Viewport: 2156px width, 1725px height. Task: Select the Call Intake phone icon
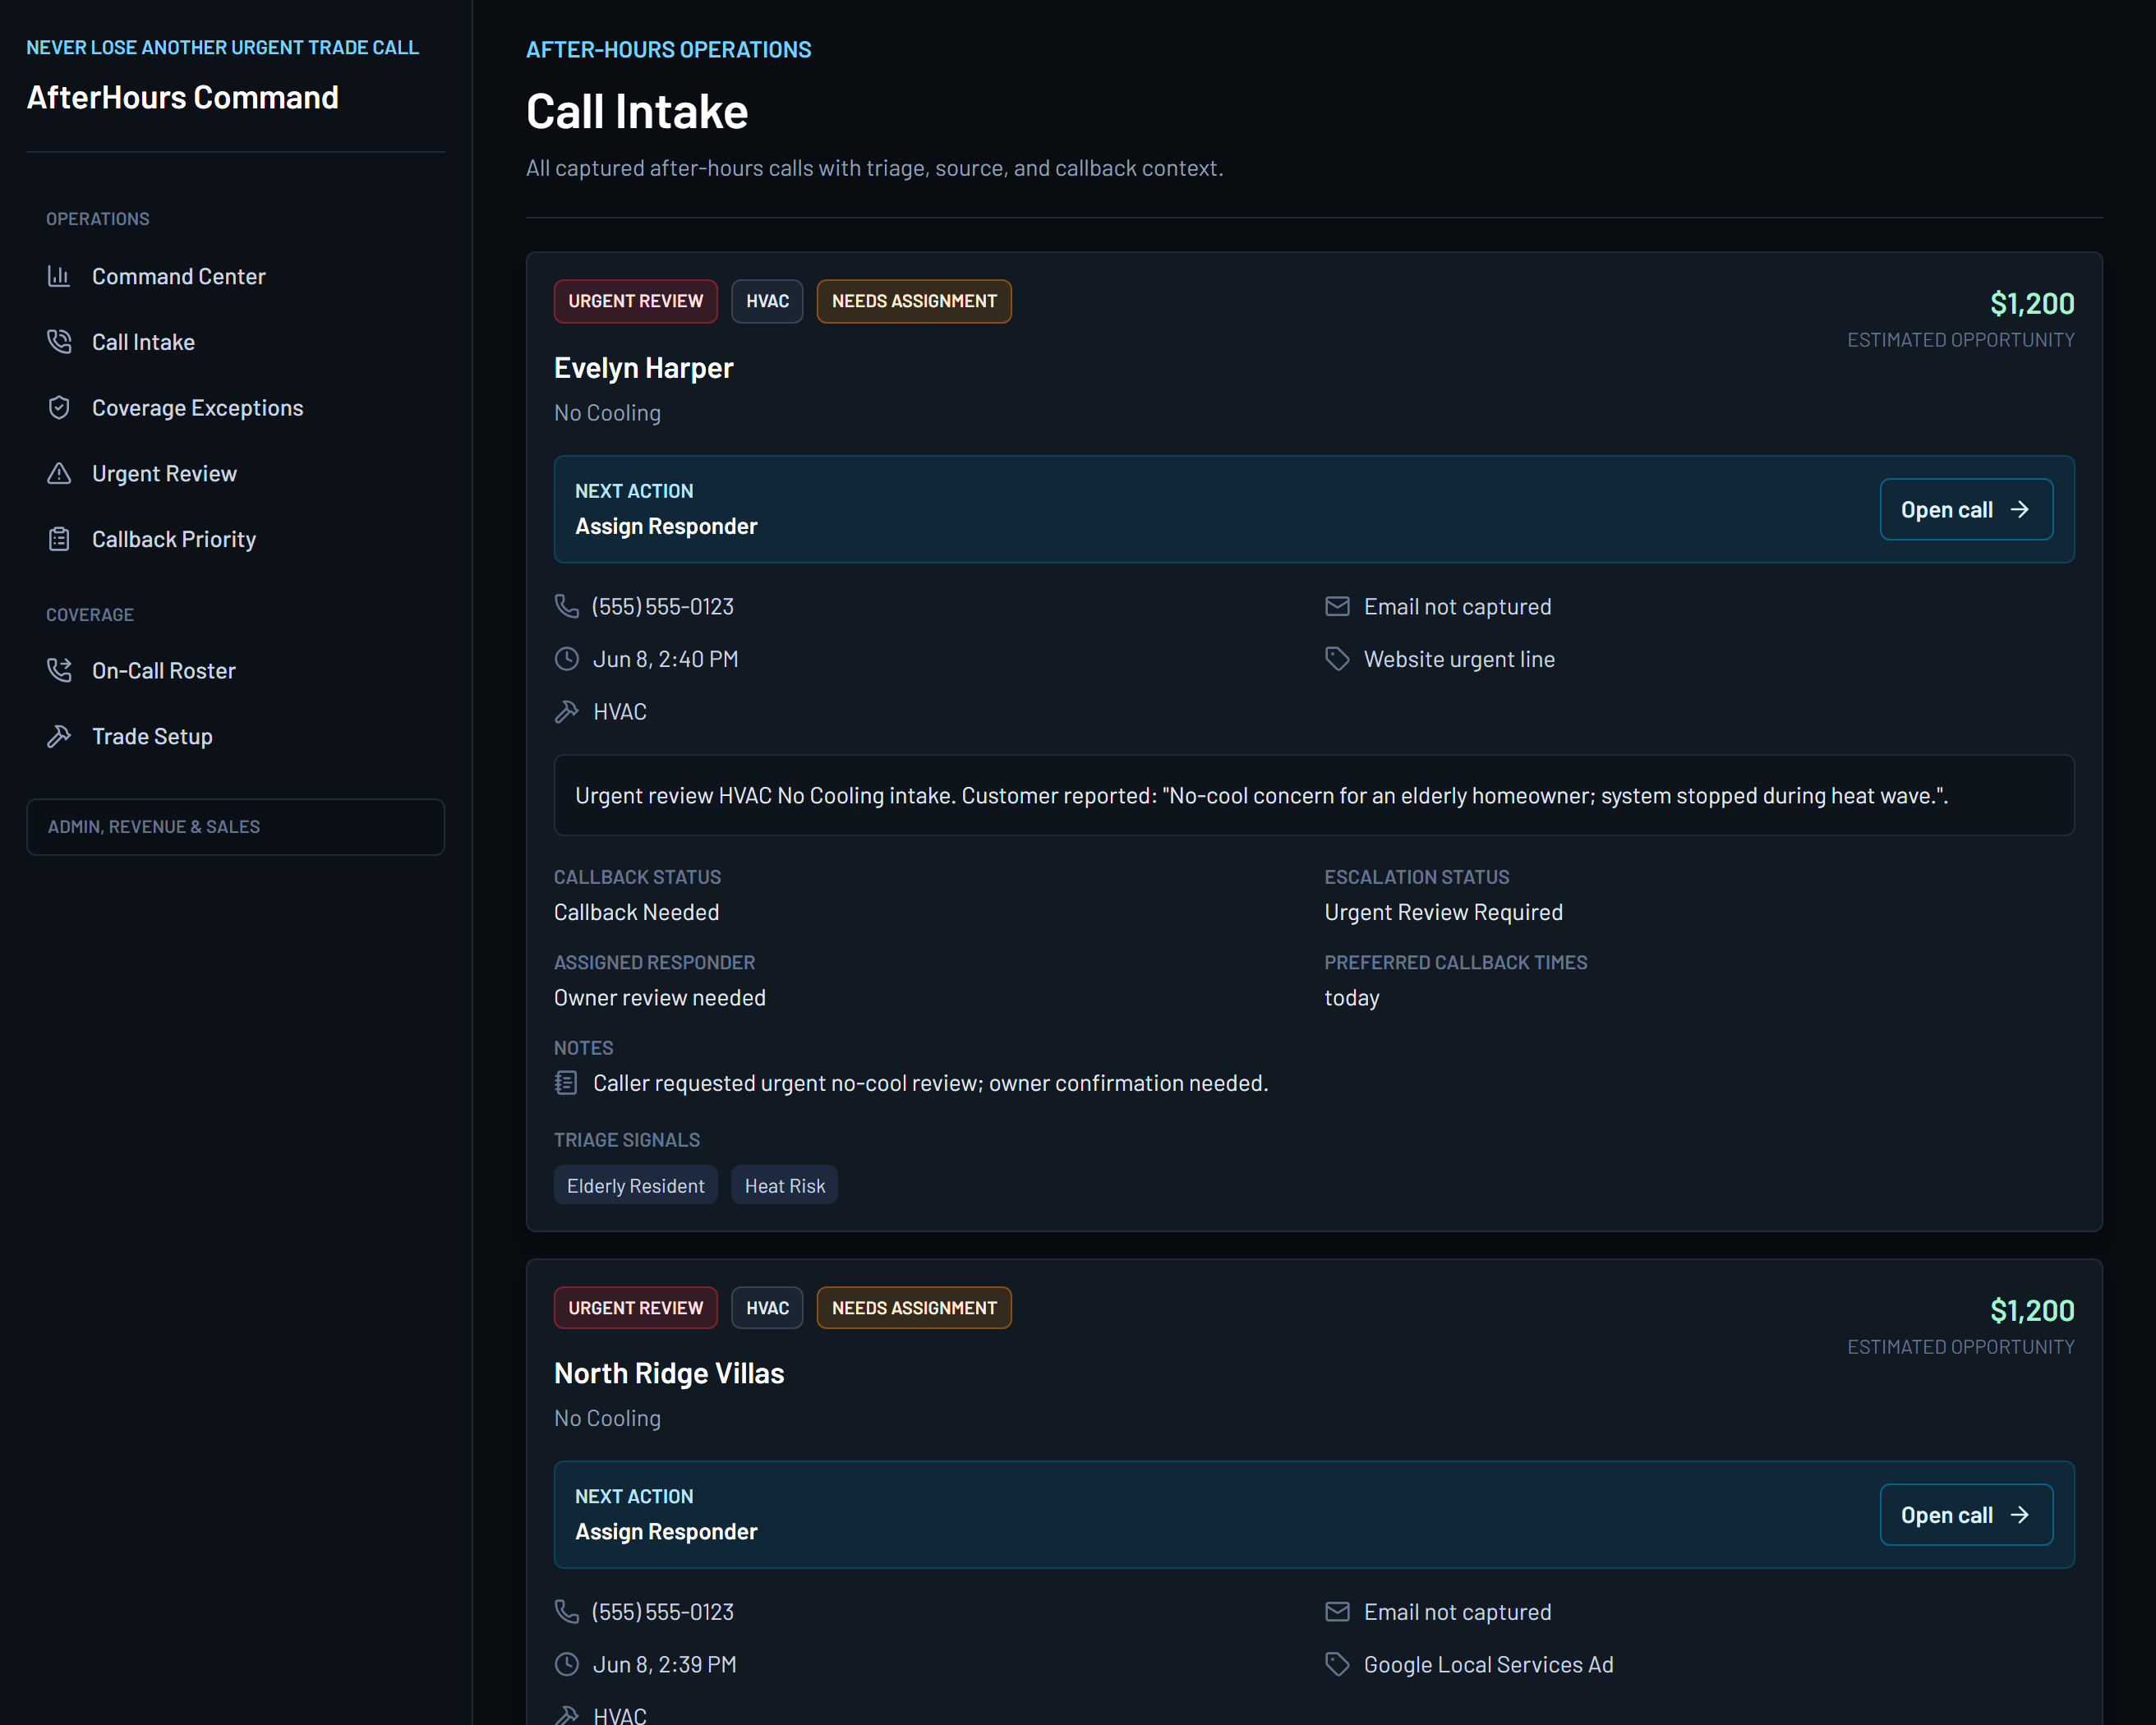pyautogui.click(x=59, y=342)
